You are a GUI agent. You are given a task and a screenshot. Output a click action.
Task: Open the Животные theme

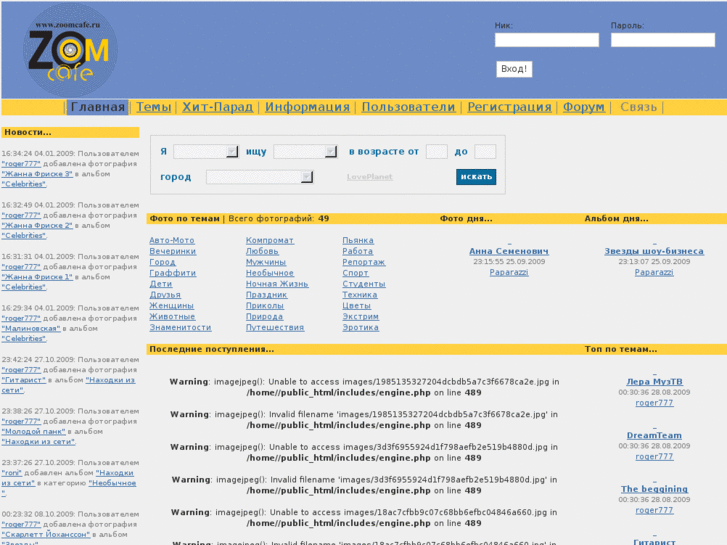pos(172,316)
